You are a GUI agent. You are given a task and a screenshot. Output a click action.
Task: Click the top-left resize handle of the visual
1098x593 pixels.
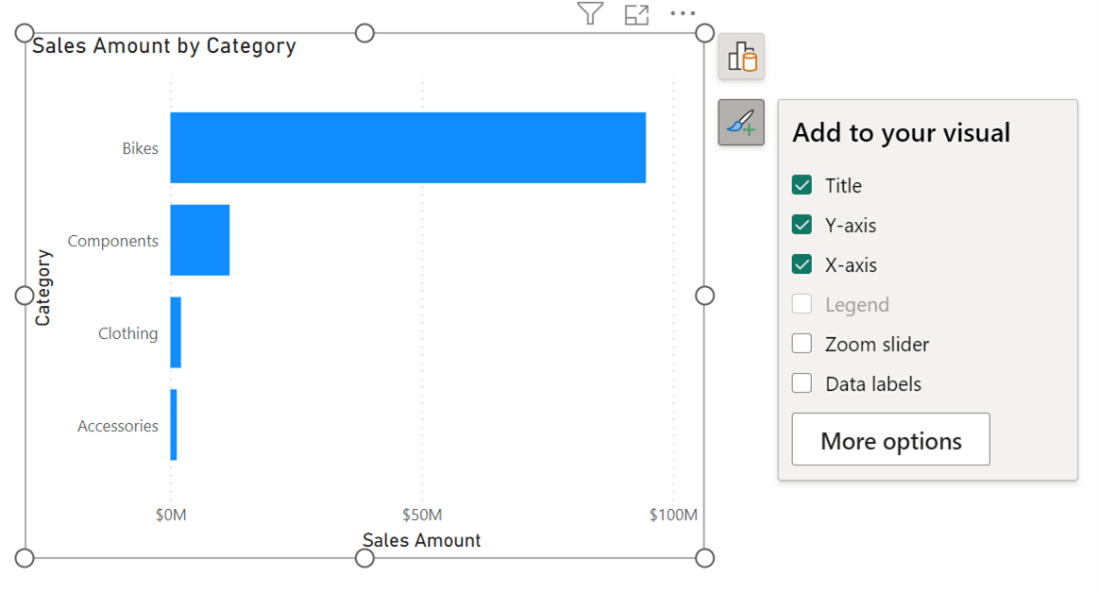pos(25,33)
